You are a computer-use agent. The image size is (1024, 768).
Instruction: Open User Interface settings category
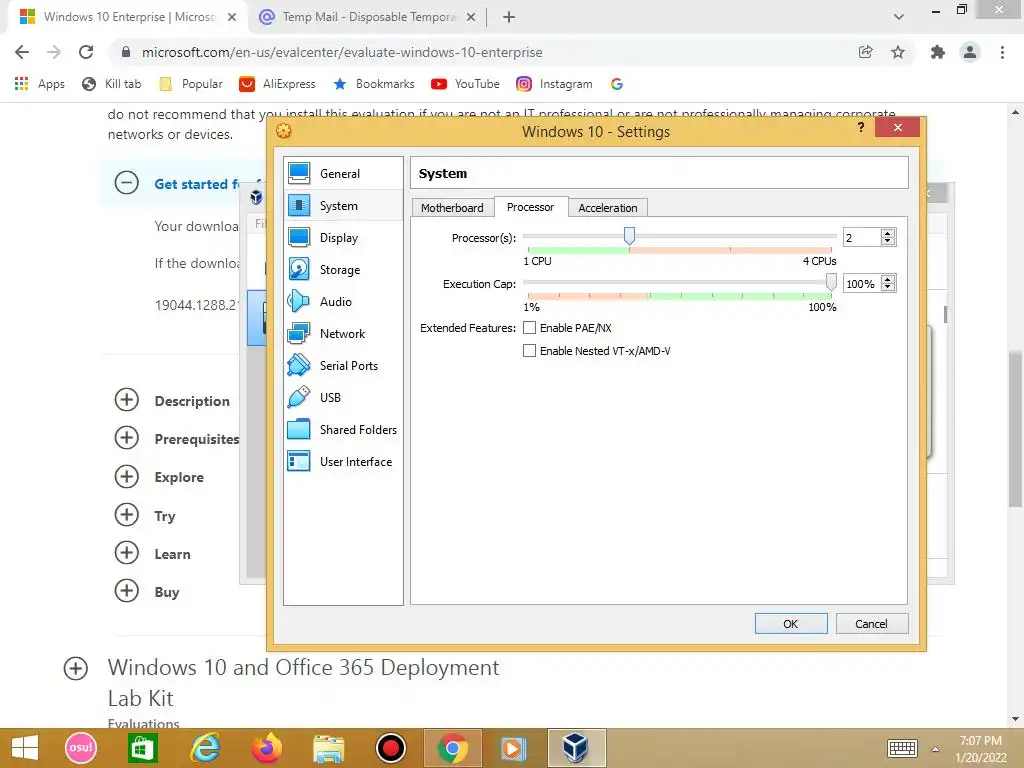point(343,461)
